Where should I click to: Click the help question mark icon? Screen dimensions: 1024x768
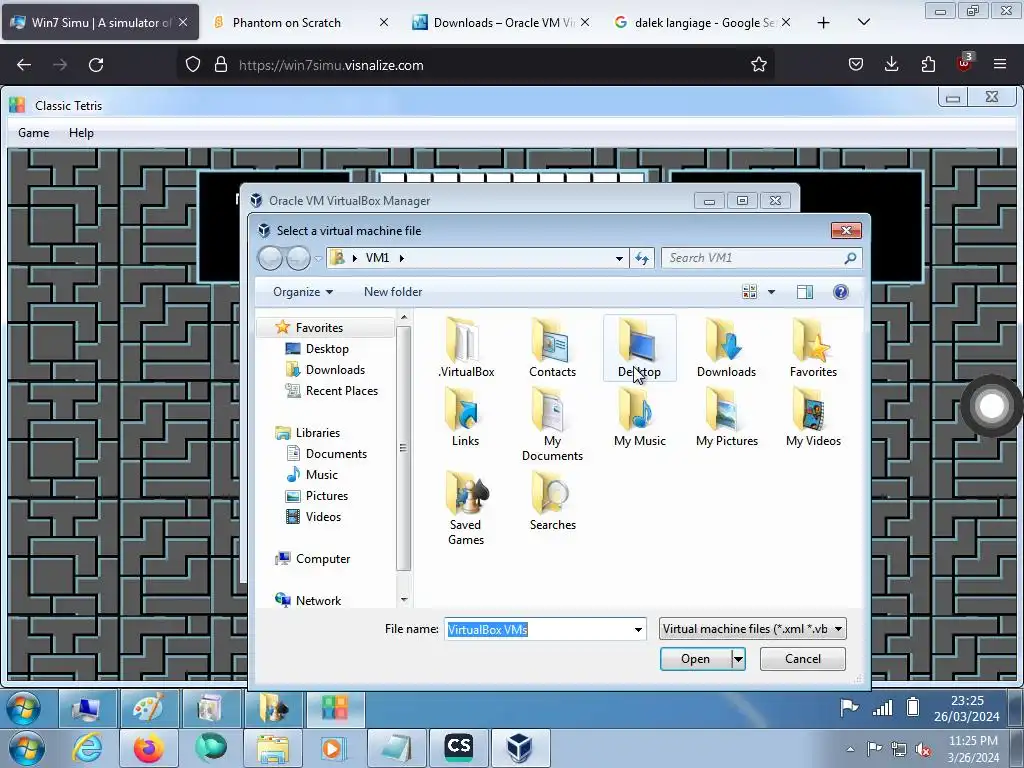point(840,292)
